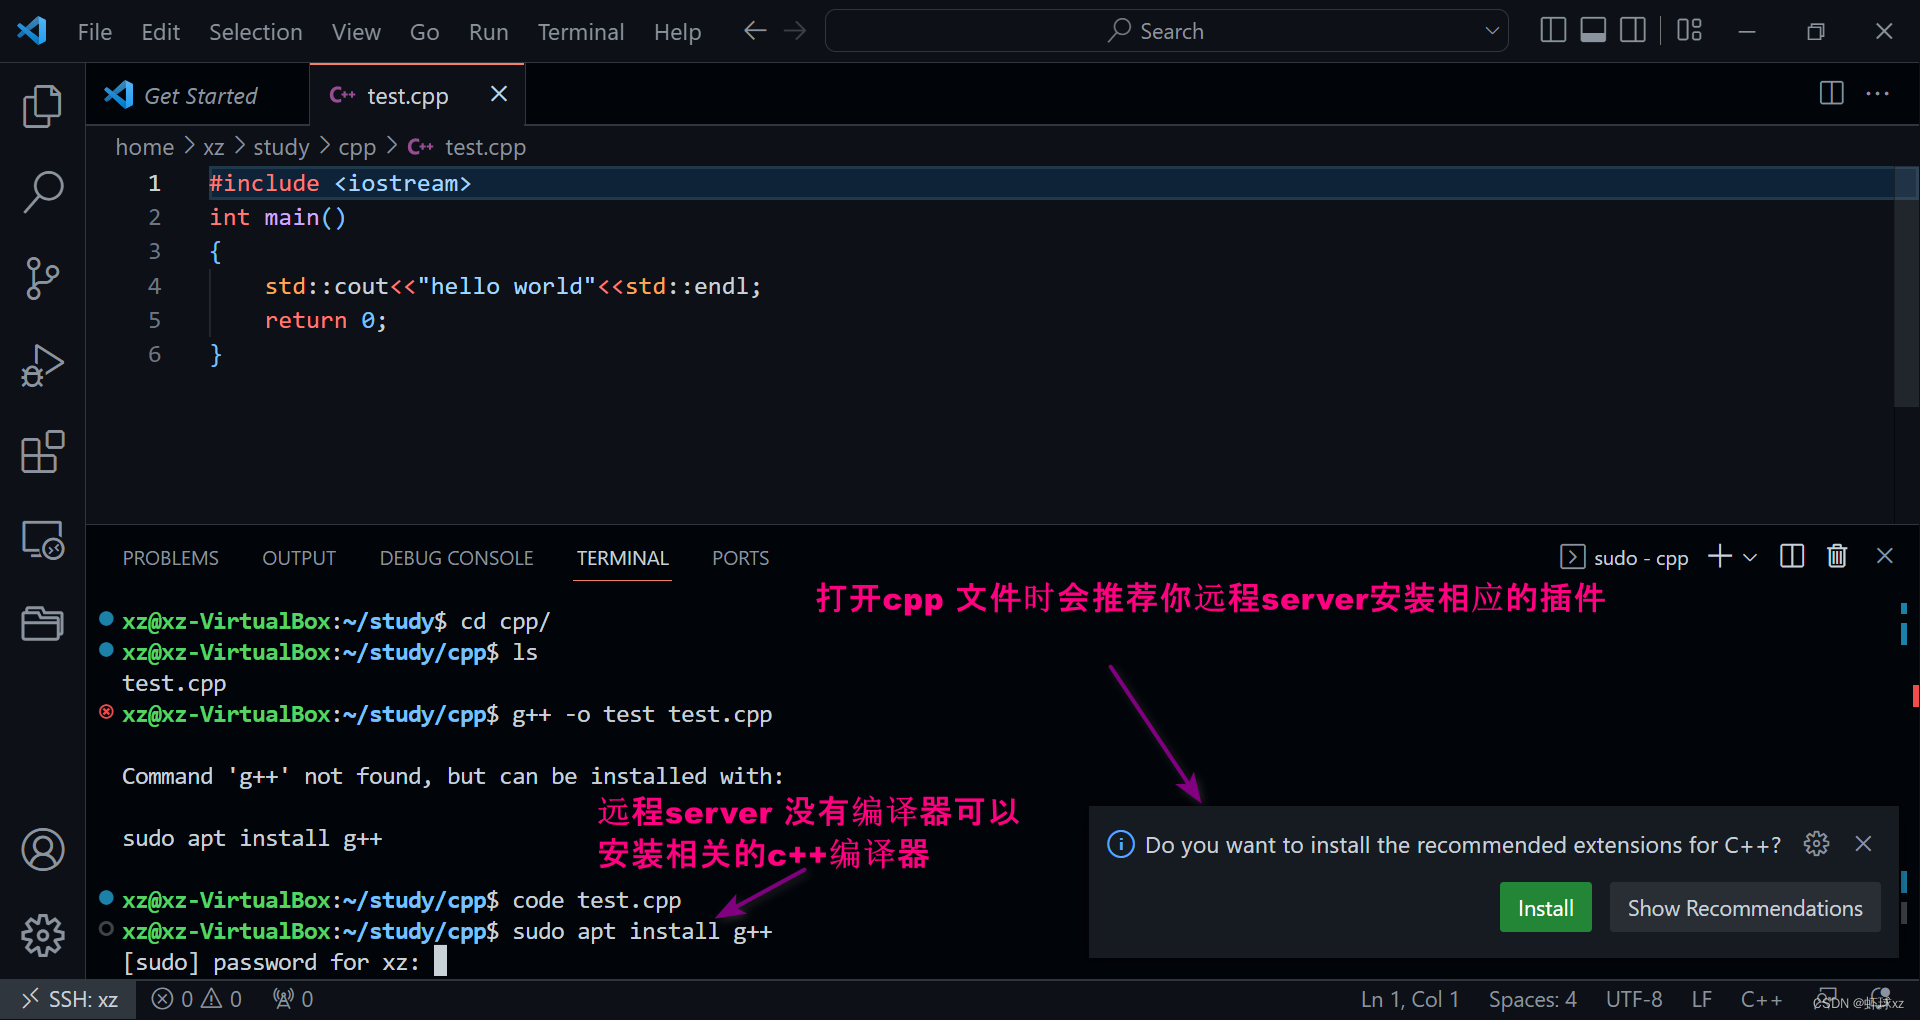The width and height of the screenshot is (1920, 1020).
Task: Open the Accounts menu icon
Action: [42, 850]
